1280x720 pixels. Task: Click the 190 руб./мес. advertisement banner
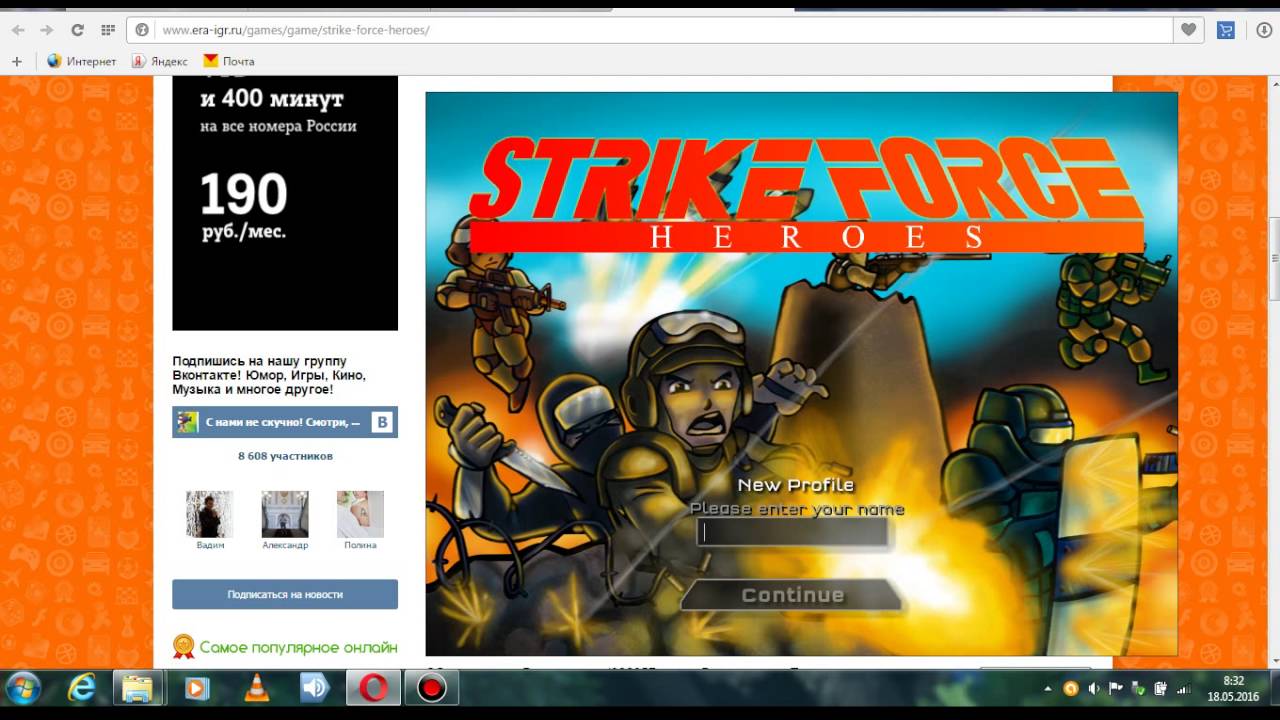pos(285,203)
